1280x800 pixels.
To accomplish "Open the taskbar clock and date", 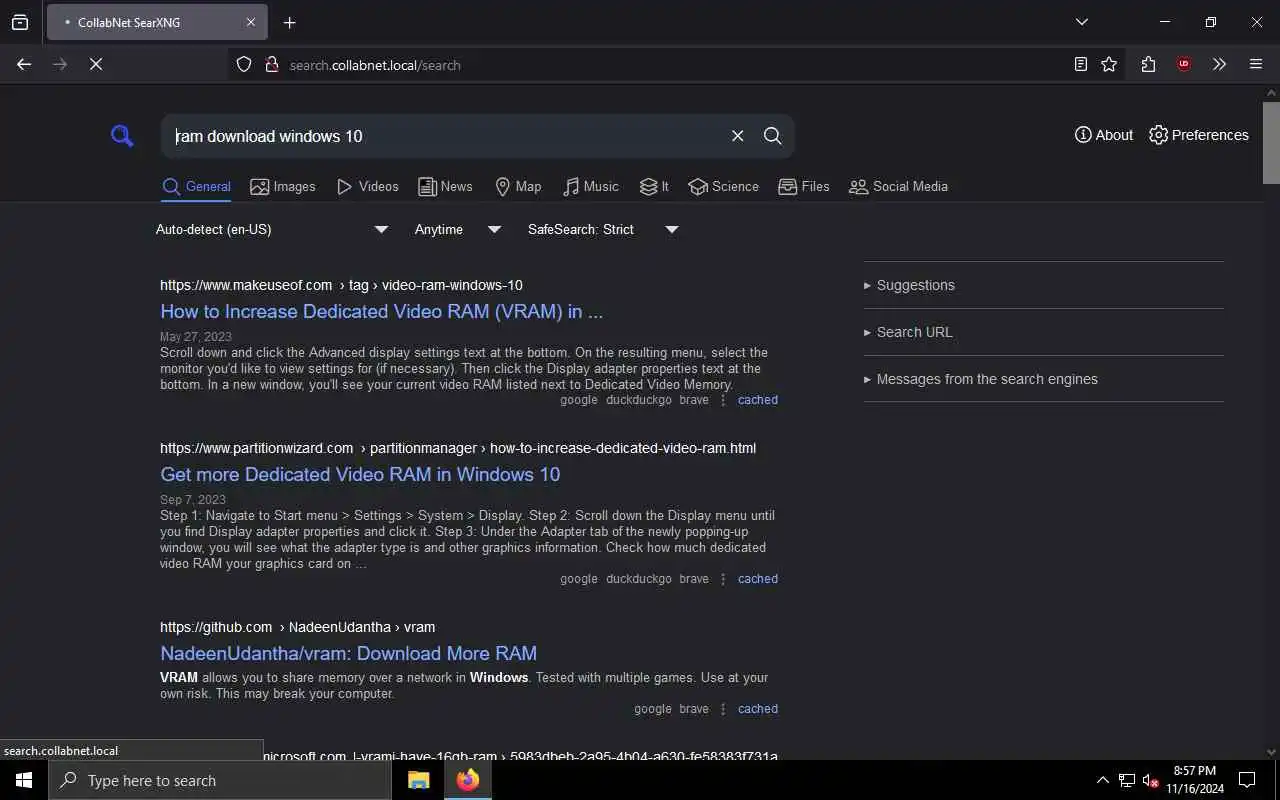I will point(1194,780).
